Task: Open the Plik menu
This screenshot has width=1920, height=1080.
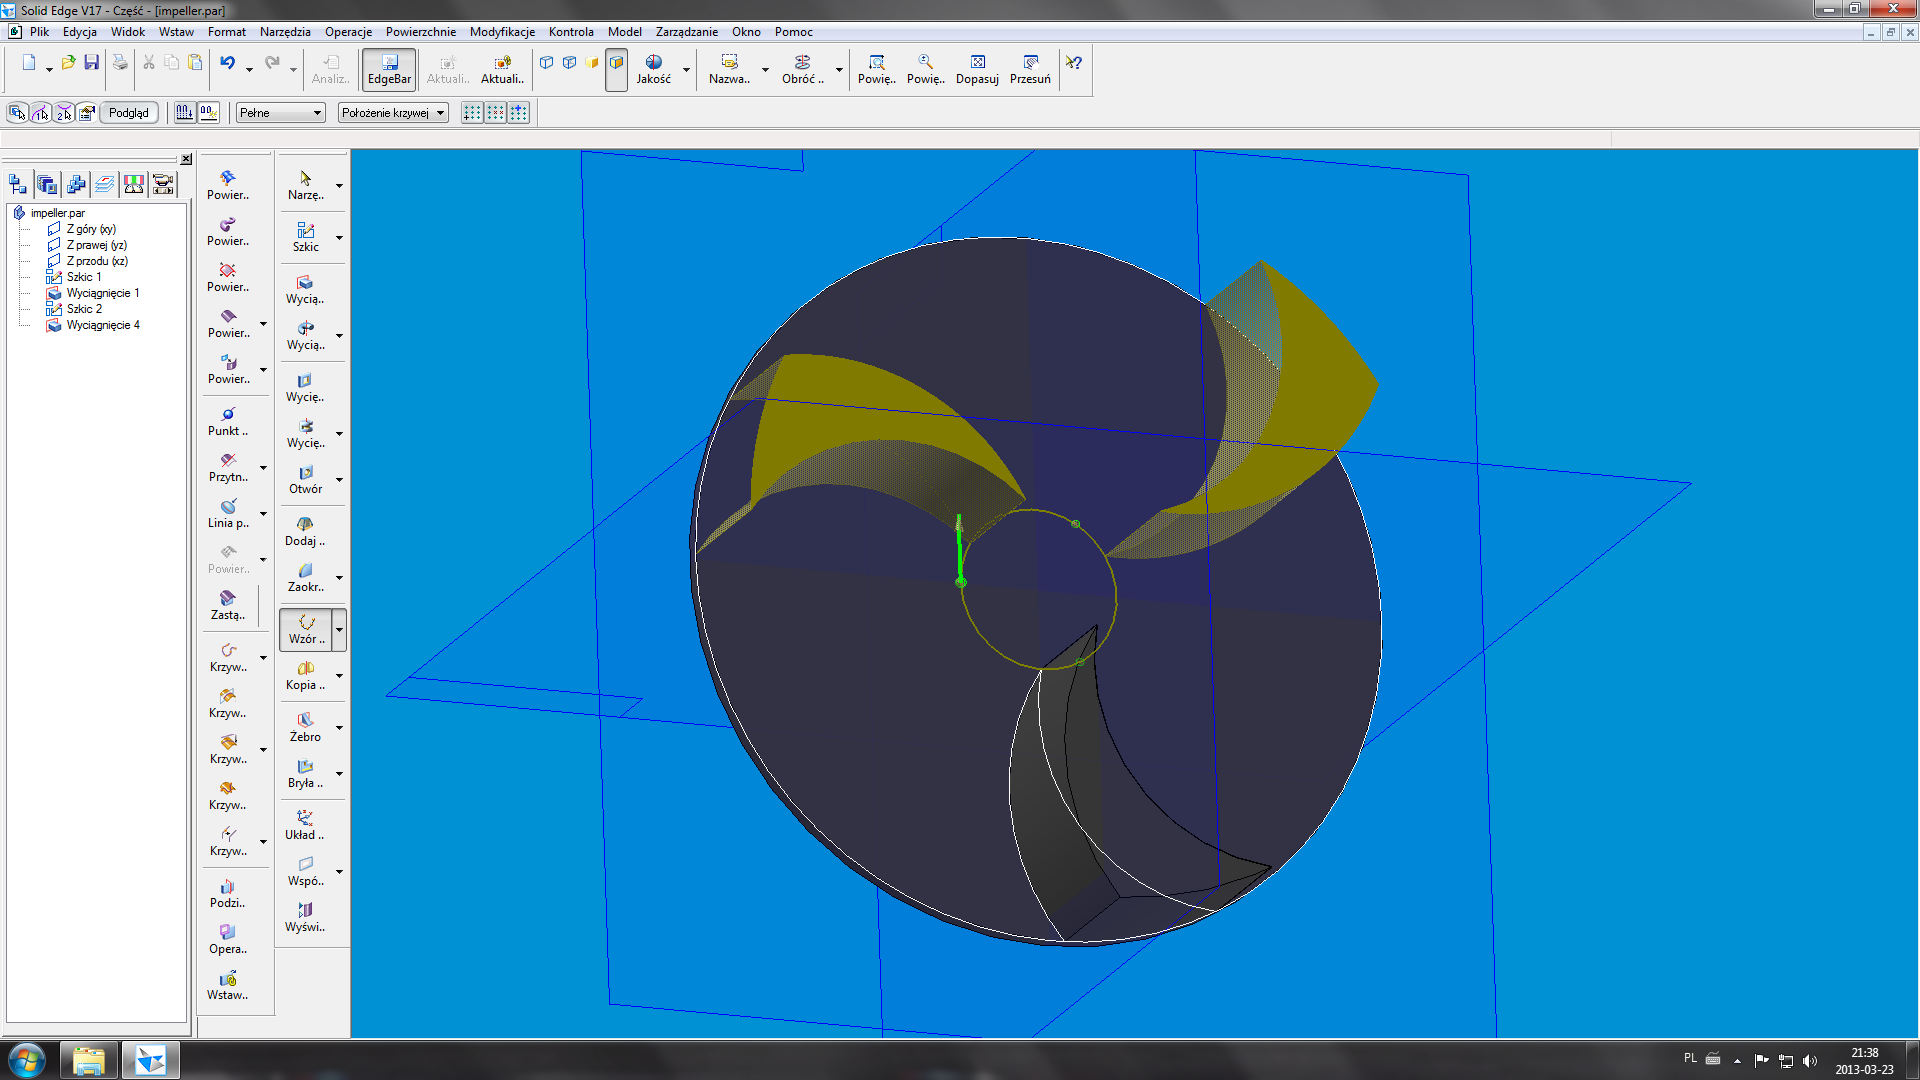Action: [40, 32]
